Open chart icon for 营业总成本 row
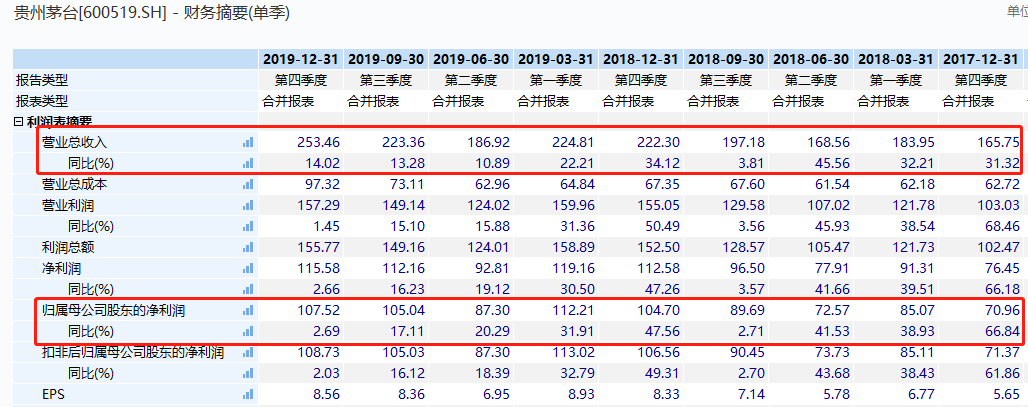 (248, 184)
